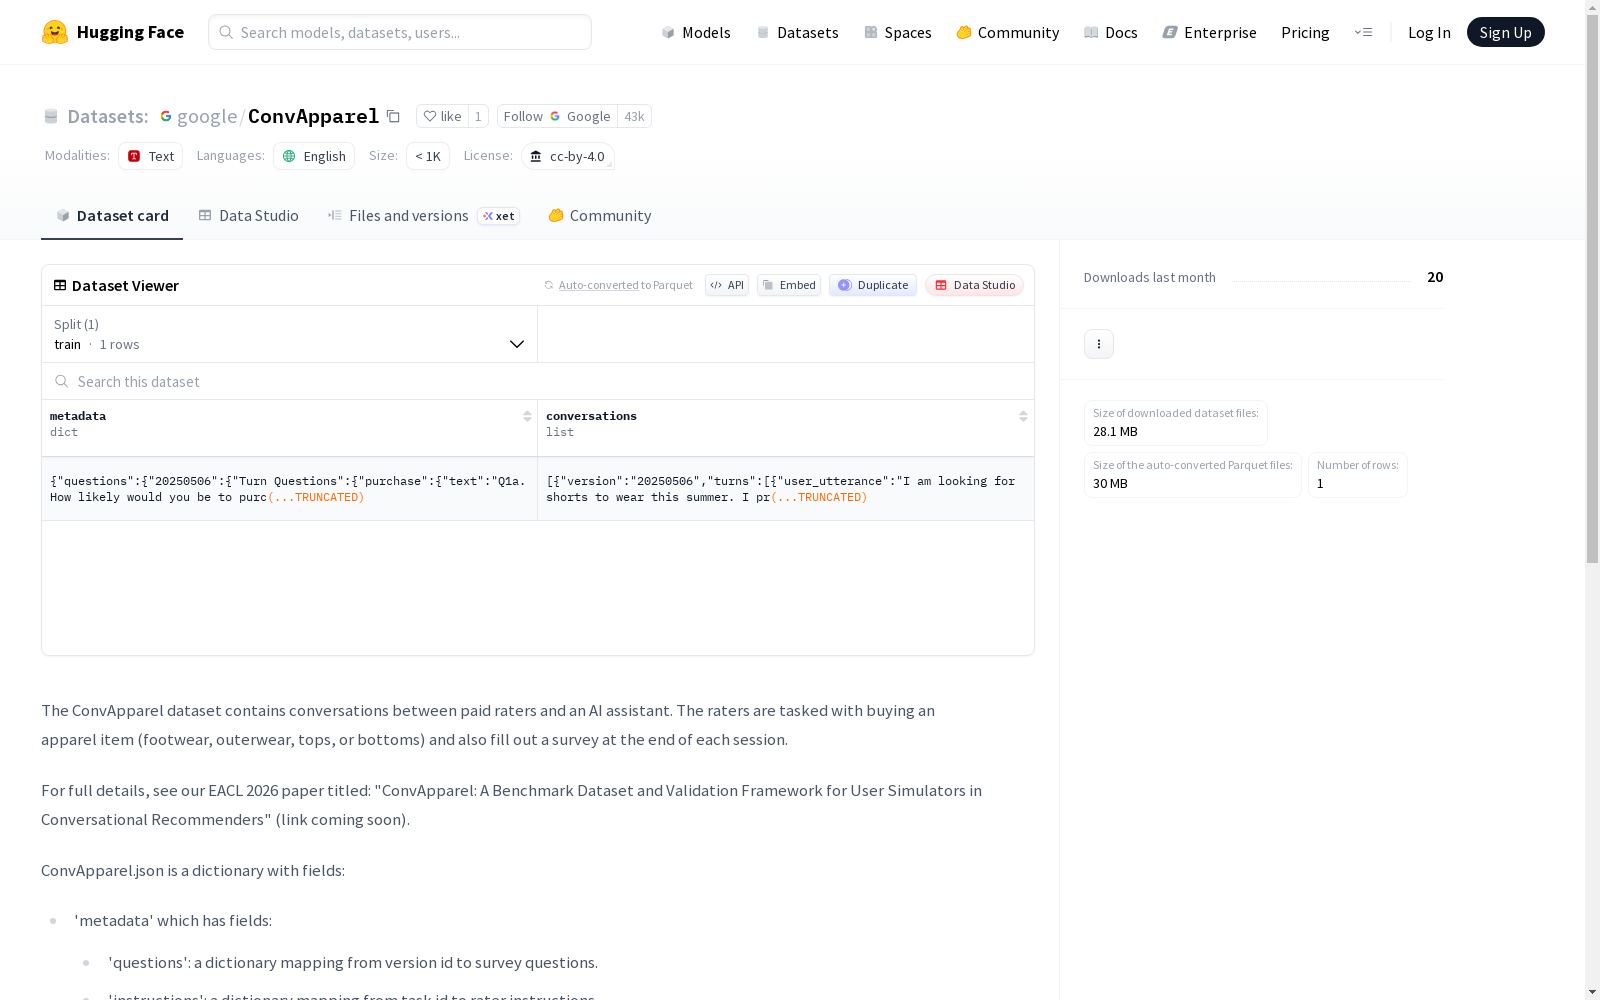The height and width of the screenshot is (1000, 1600).
Task: Click the 43k followers count
Action: (634, 116)
